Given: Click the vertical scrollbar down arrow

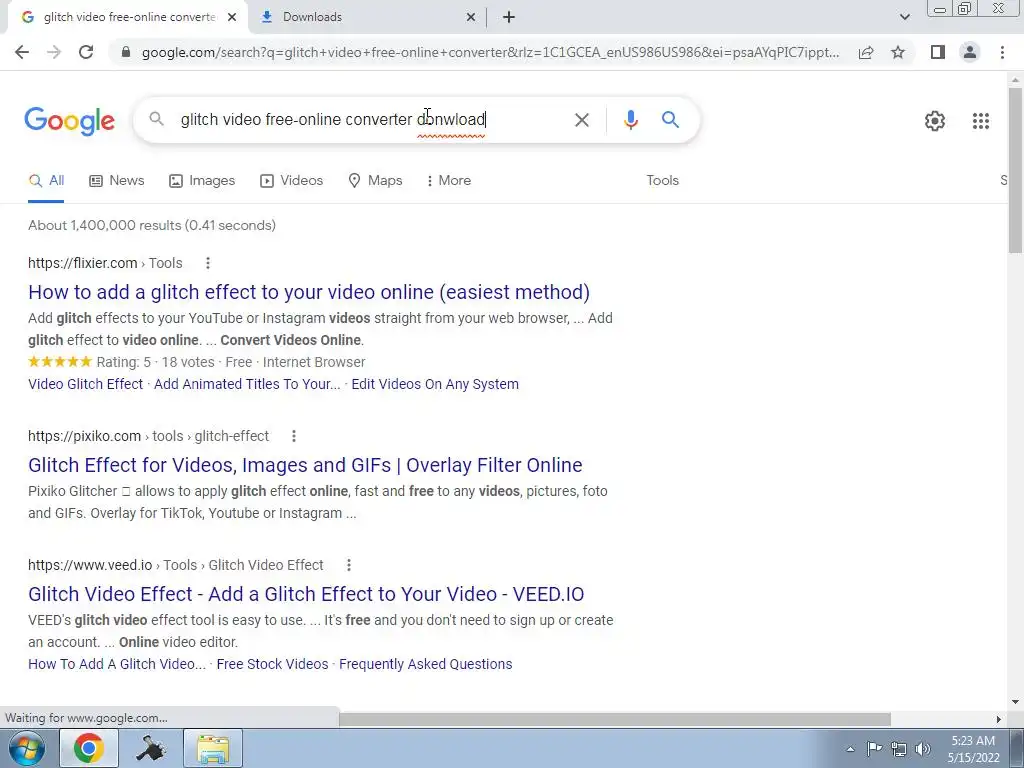Looking at the screenshot, I should [1016, 702].
